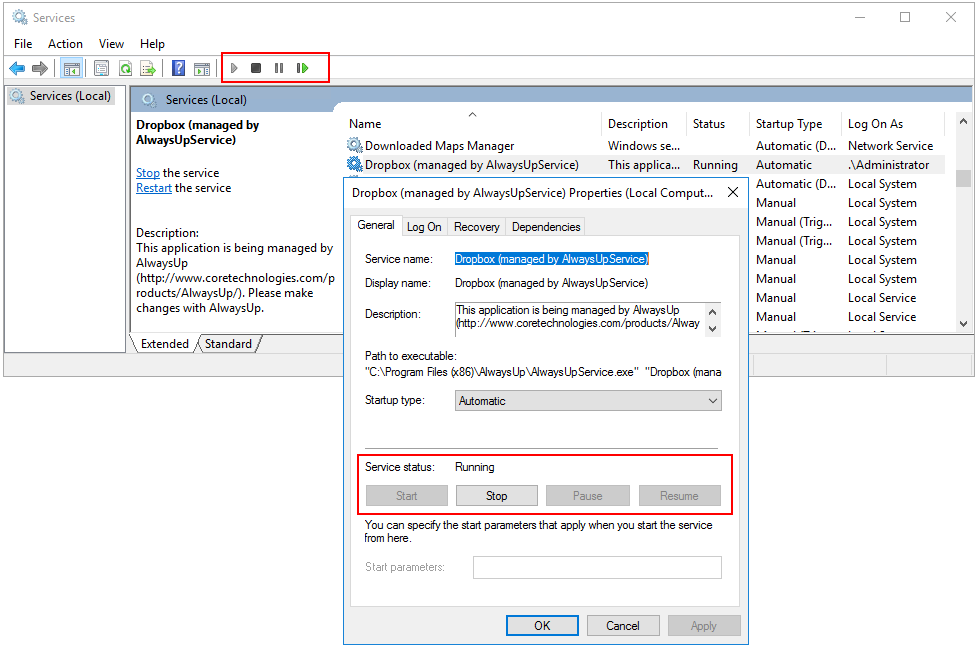Click the '.\Administrator' log on cell
Image resolution: width=978 pixels, height=647 pixels.
pos(888,165)
